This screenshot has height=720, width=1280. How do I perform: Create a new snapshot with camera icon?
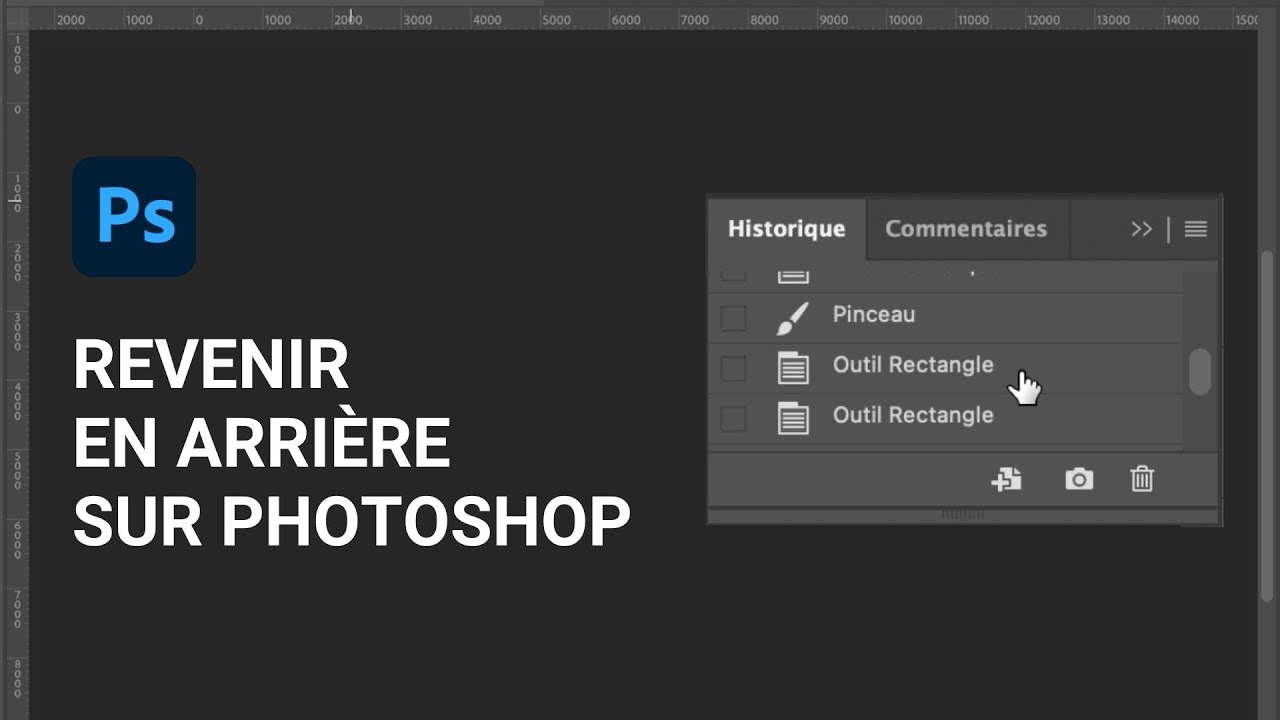(1079, 479)
